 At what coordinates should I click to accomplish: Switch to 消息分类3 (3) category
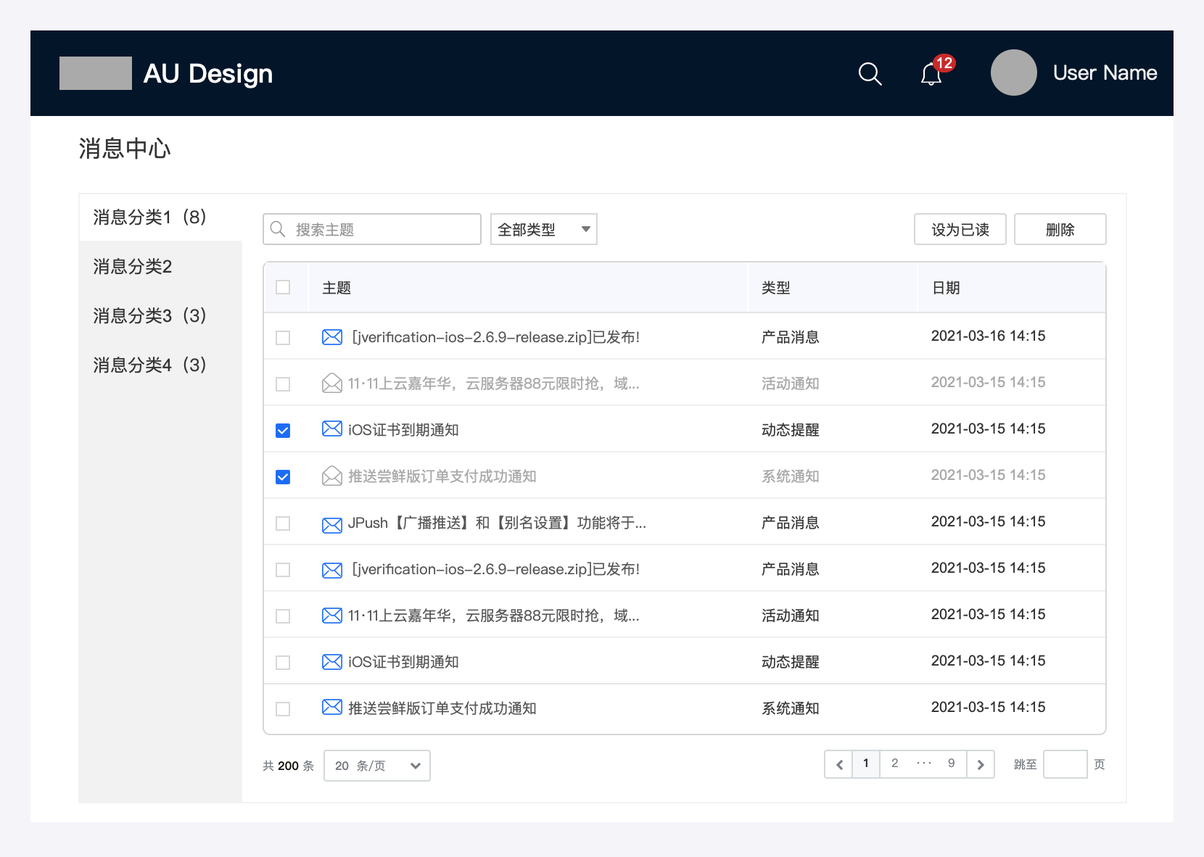click(150, 315)
